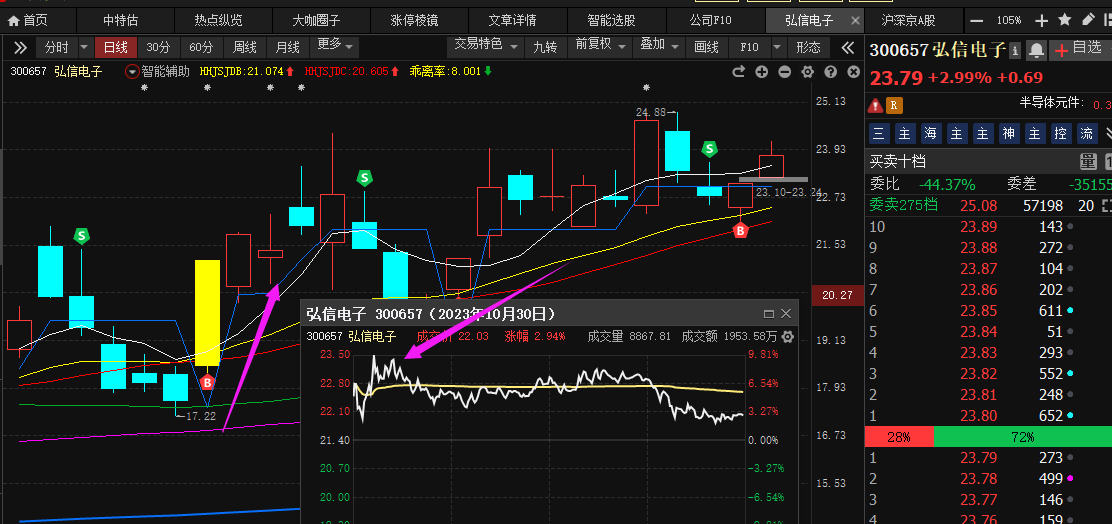Open the 大咖圈子 tab

[x=317, y=20]
